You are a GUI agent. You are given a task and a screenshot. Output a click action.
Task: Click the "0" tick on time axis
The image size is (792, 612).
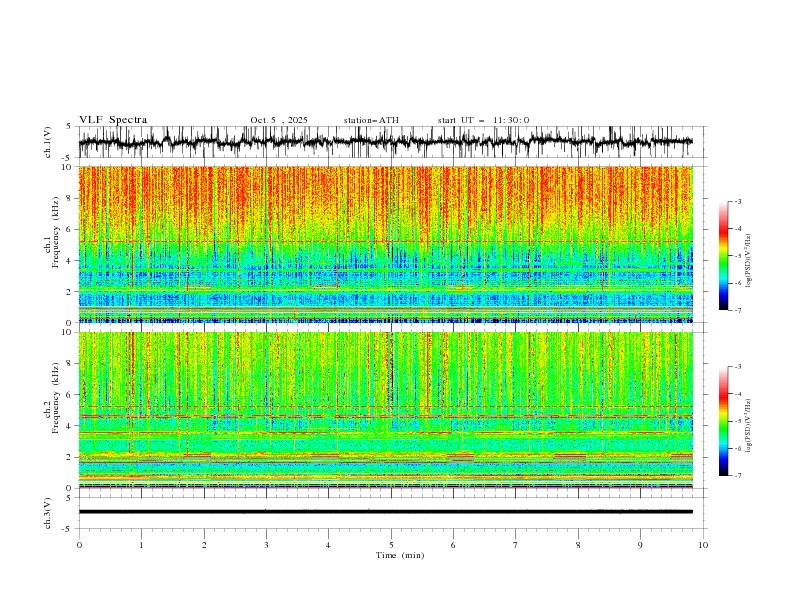click(79, 545)
